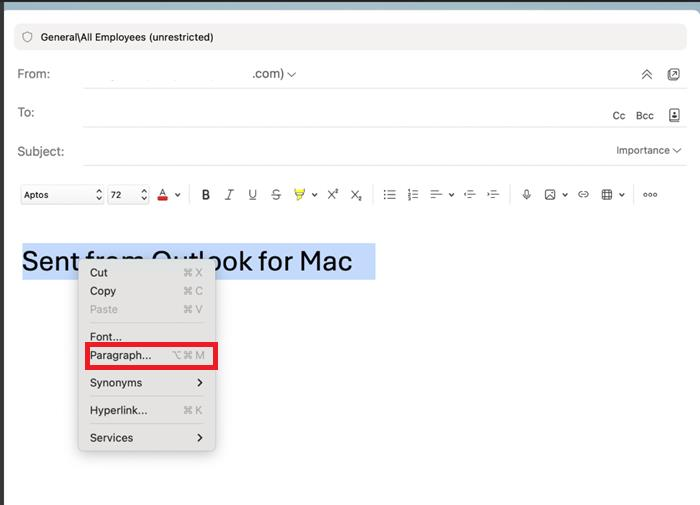Insert a bulleted list
Screen dimensions: 700x505
[x=389, y=195]
